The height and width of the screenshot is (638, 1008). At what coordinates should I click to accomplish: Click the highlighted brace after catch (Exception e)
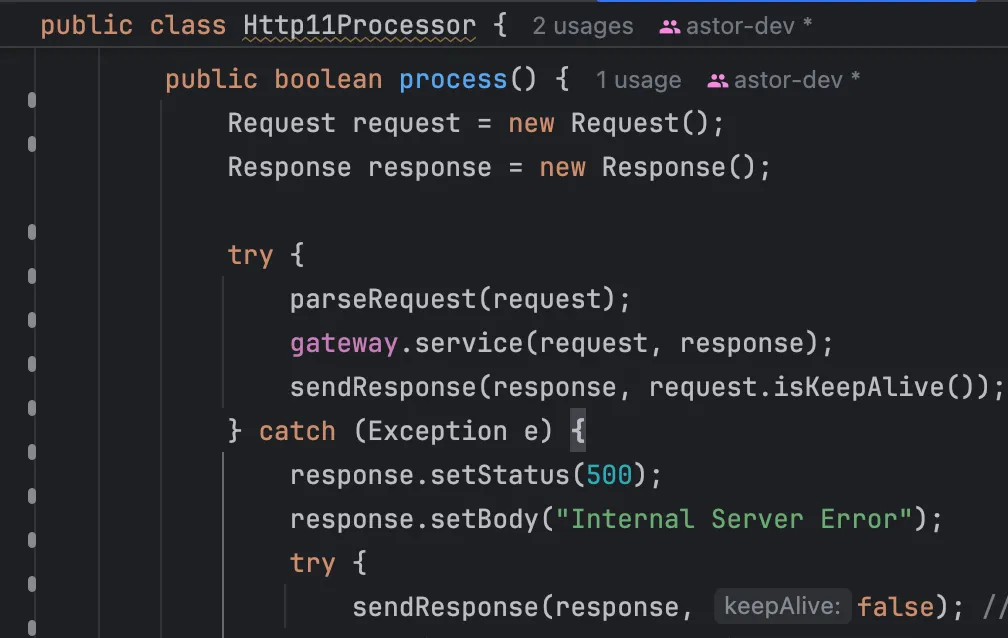pyautogui.click(x=577, y=431)
